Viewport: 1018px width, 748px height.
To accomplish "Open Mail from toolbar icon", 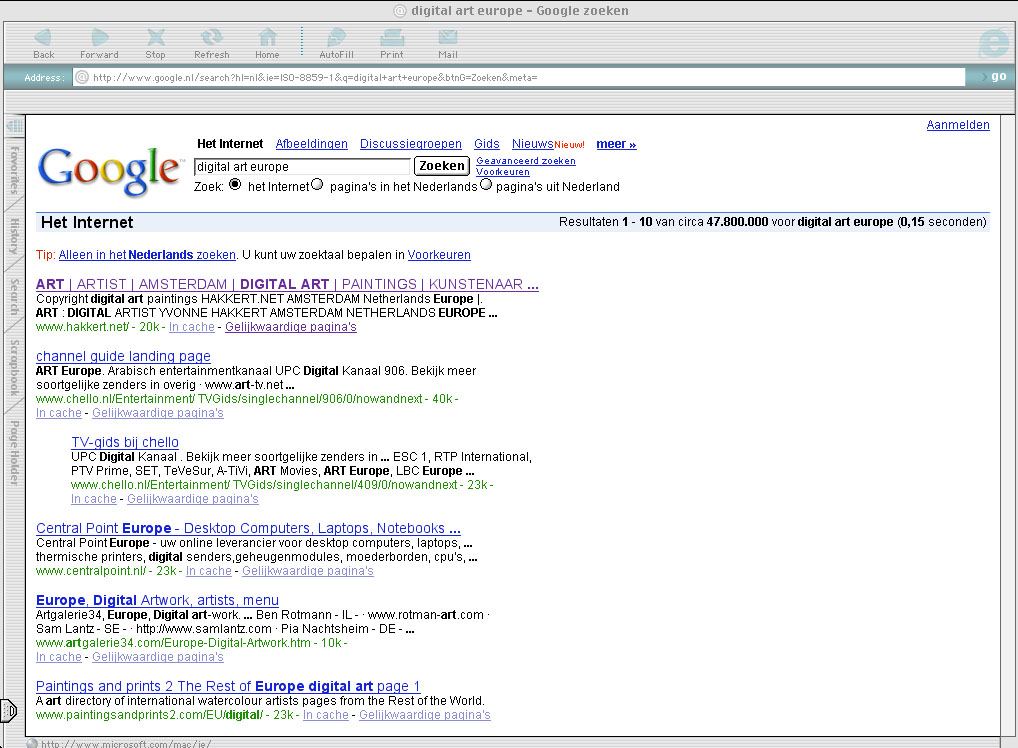I will click(x=447, y=38).
